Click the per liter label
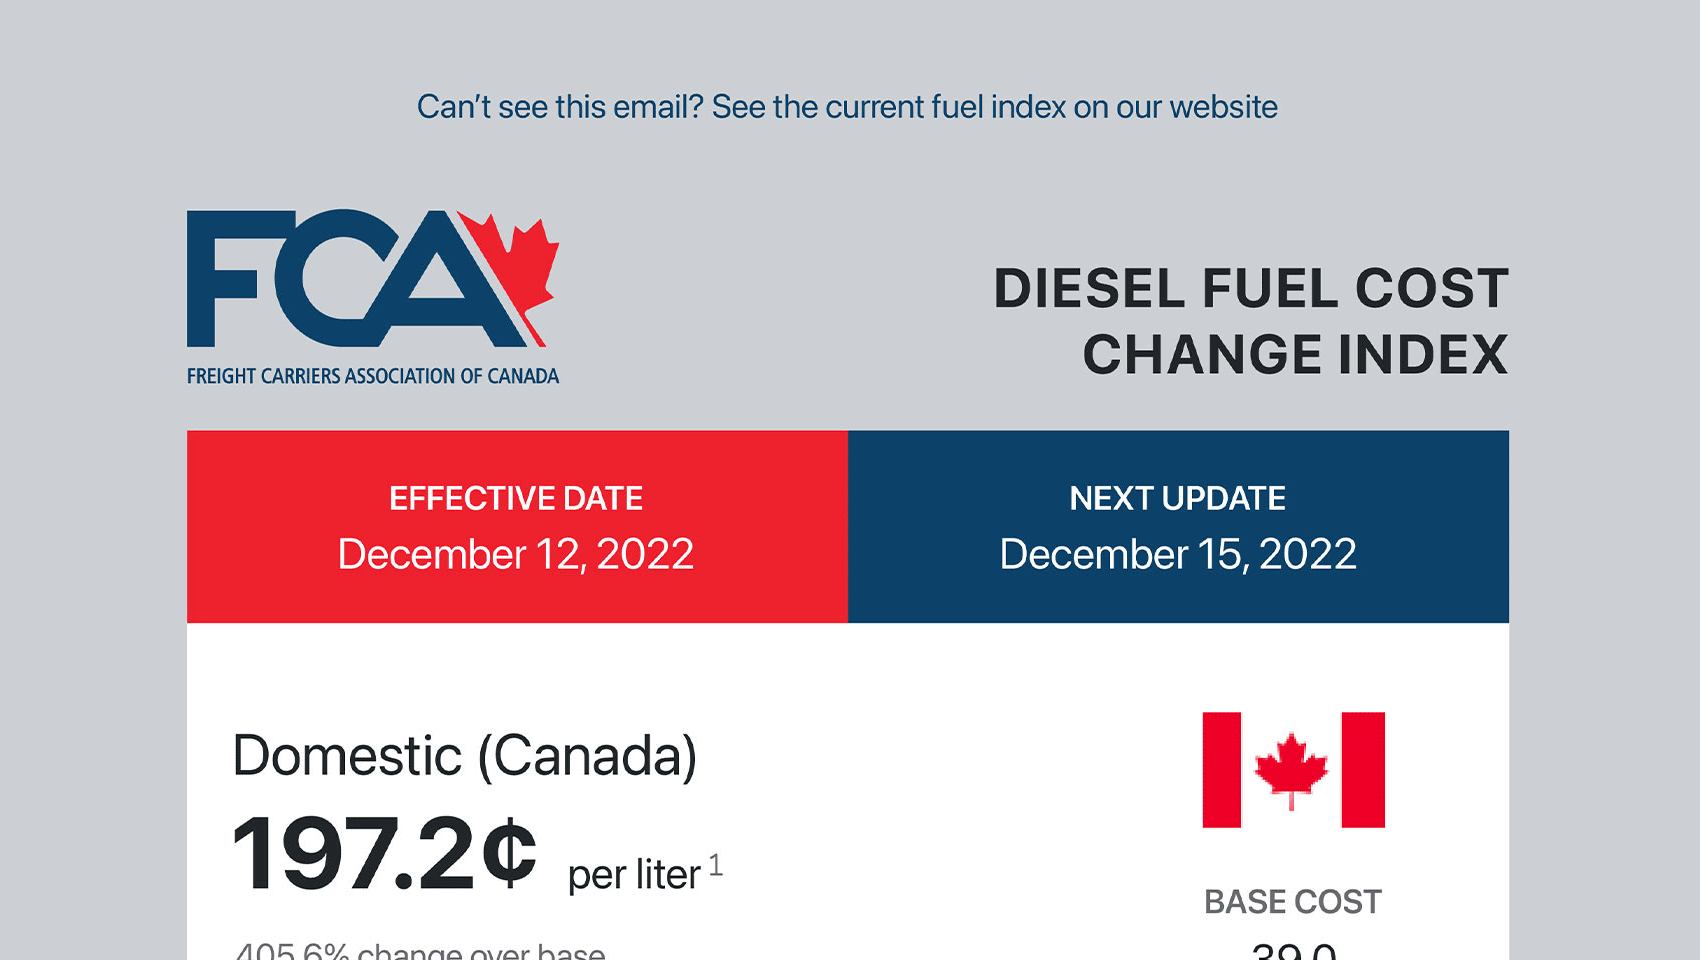 click(x=634, y=875)
